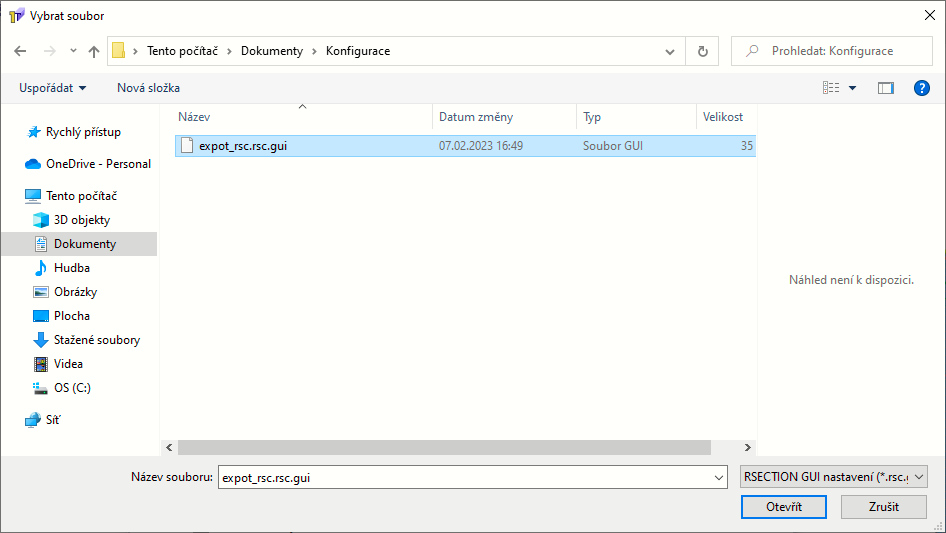Open the file type filter dropdown

coord(834,478)
